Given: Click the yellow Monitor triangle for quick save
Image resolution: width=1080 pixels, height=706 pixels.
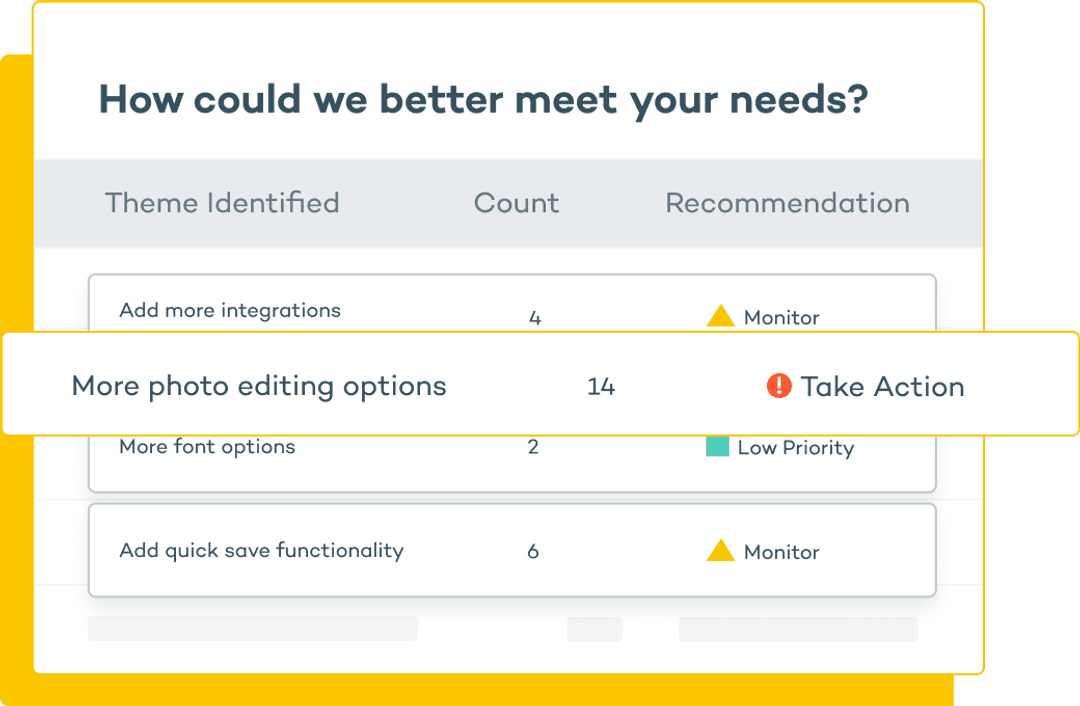Looking at the screenshot, I should pyautogui.click(x=720, y=550).
